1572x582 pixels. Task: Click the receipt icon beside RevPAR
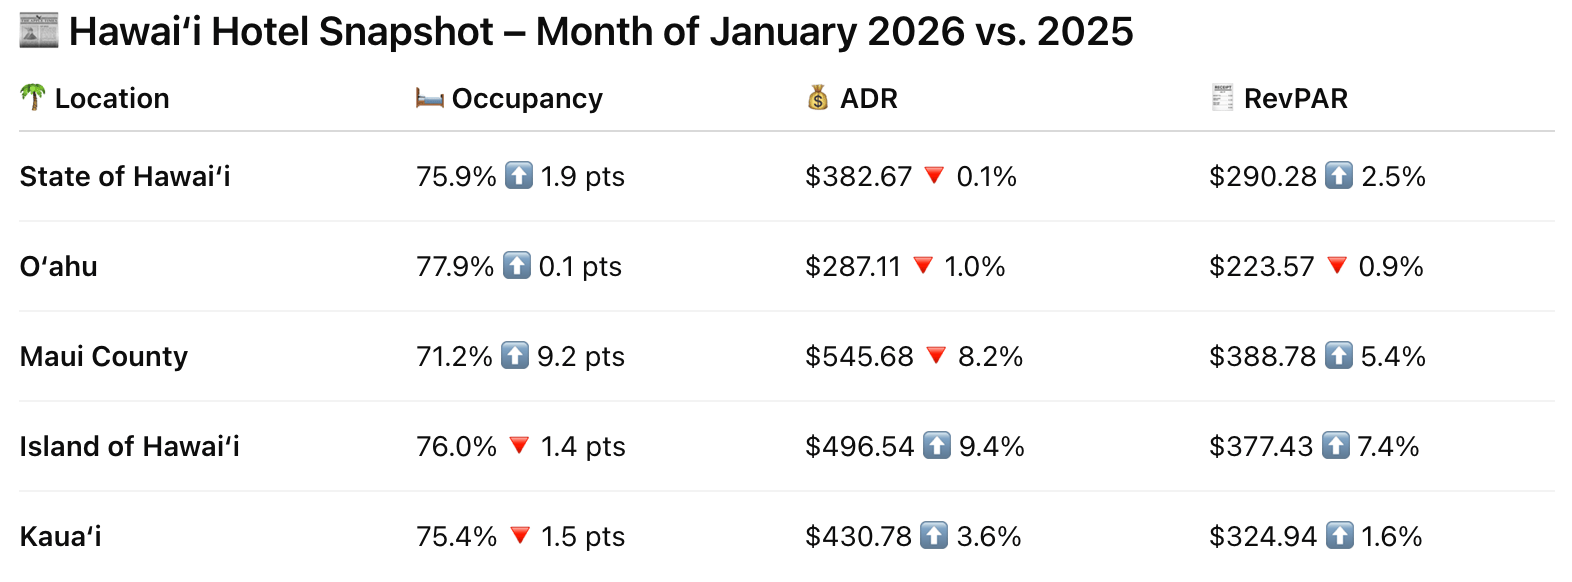[1222, 98]
